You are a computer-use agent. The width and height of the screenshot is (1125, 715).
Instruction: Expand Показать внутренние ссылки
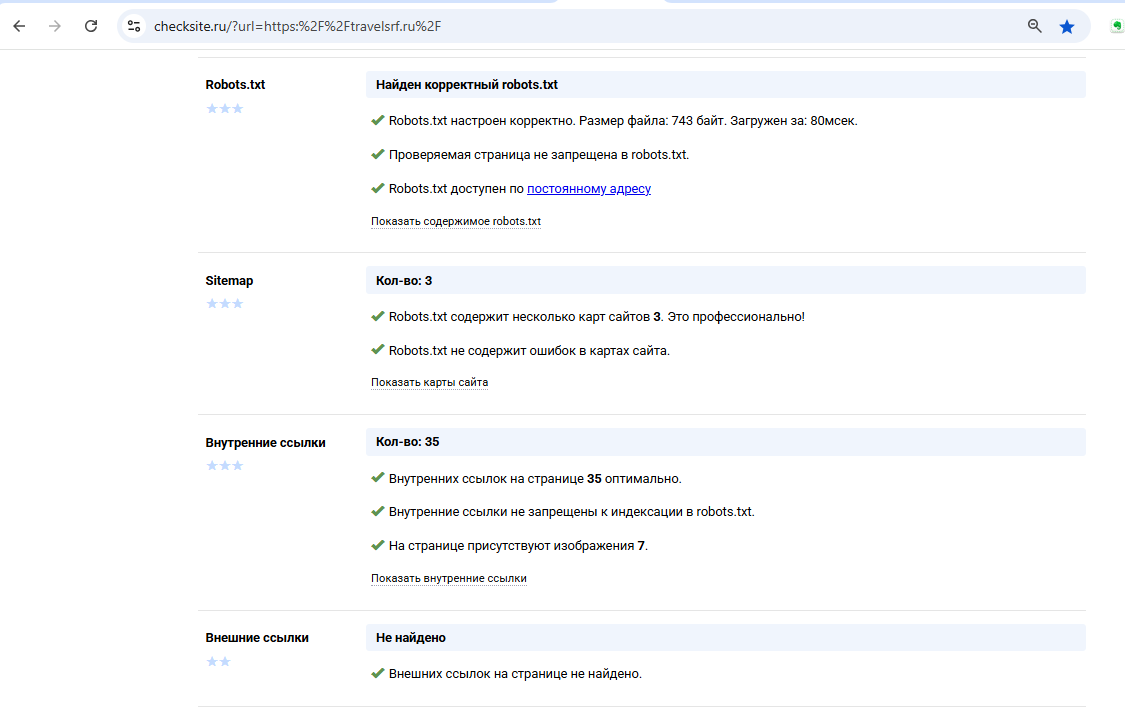coord(448,578)
